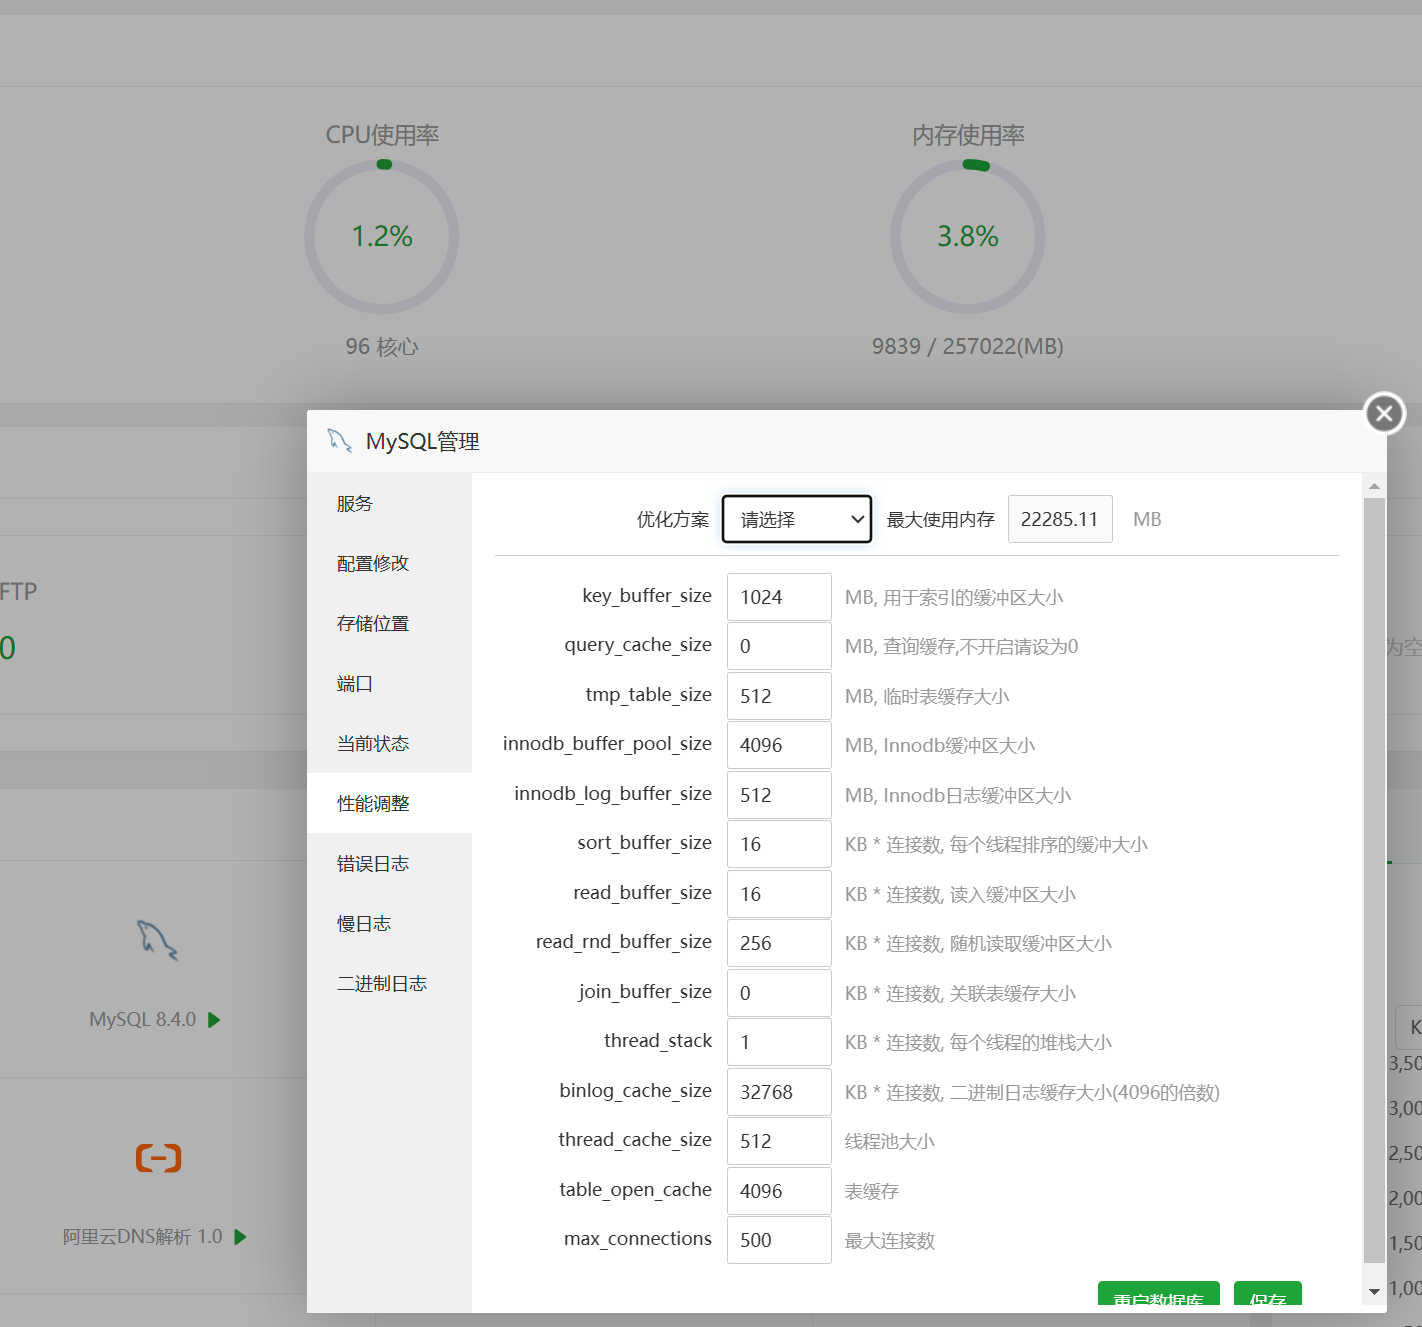Screen dimensions: 1422x1327
Task: Open the 错误日志 tab
Action: 389,863
